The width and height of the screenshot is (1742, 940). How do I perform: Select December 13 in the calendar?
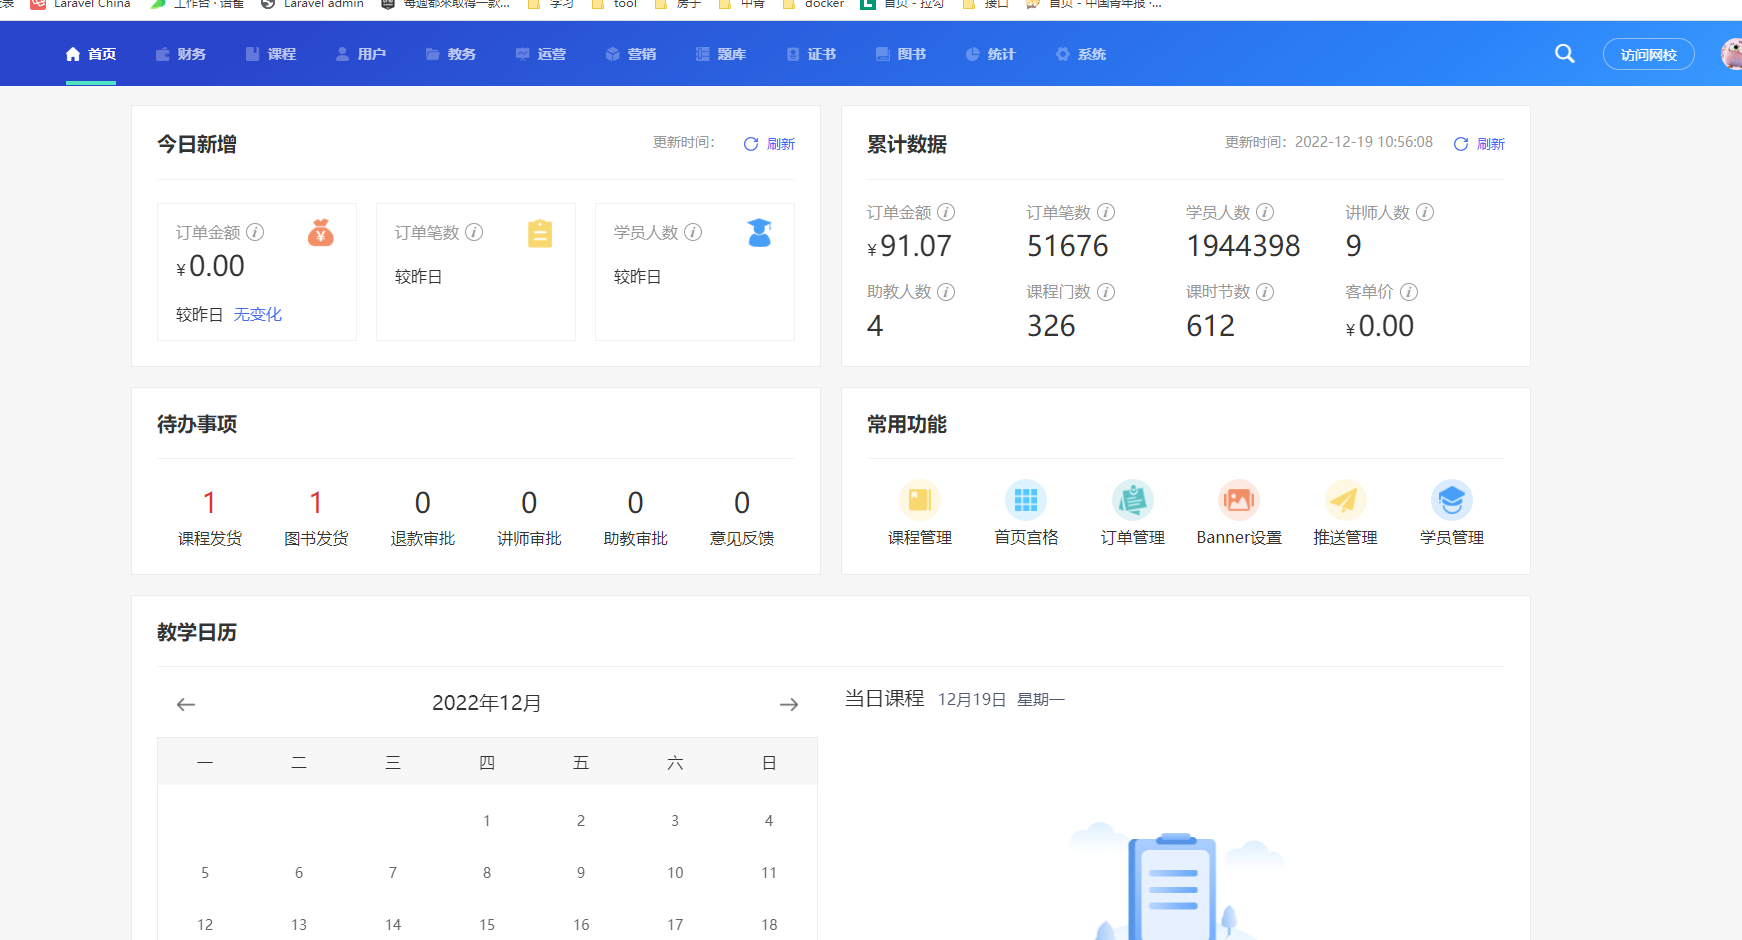[x=299, y=925]
